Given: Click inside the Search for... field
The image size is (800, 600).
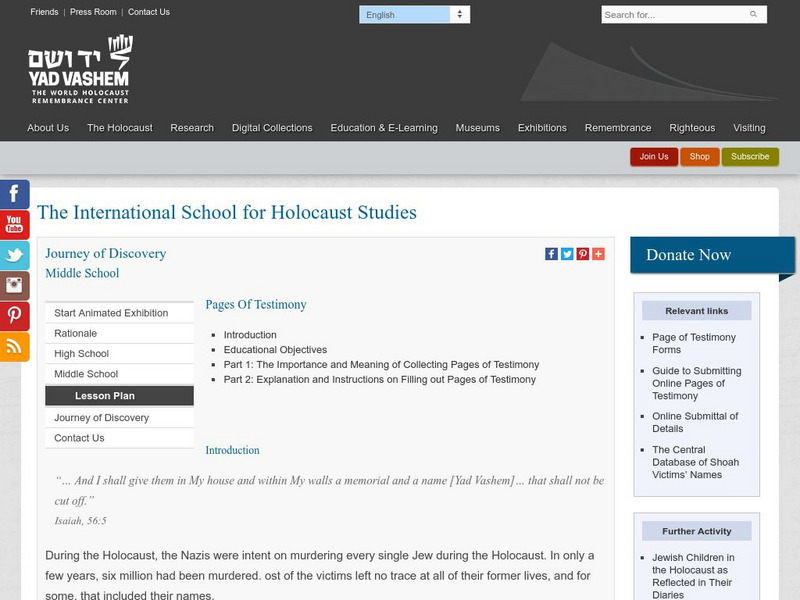Looking at the screenshot, I should pyautogui.click(x=672, y=15).
